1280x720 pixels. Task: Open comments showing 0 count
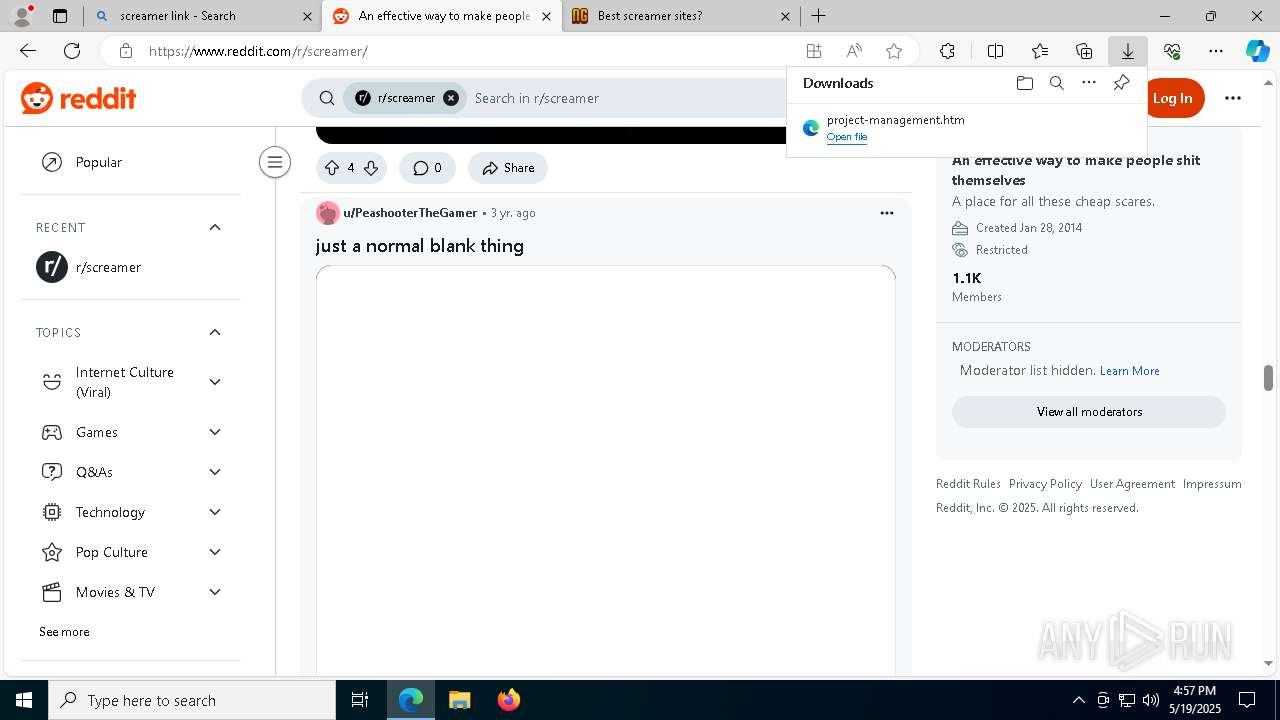click(x=427, y=168)
